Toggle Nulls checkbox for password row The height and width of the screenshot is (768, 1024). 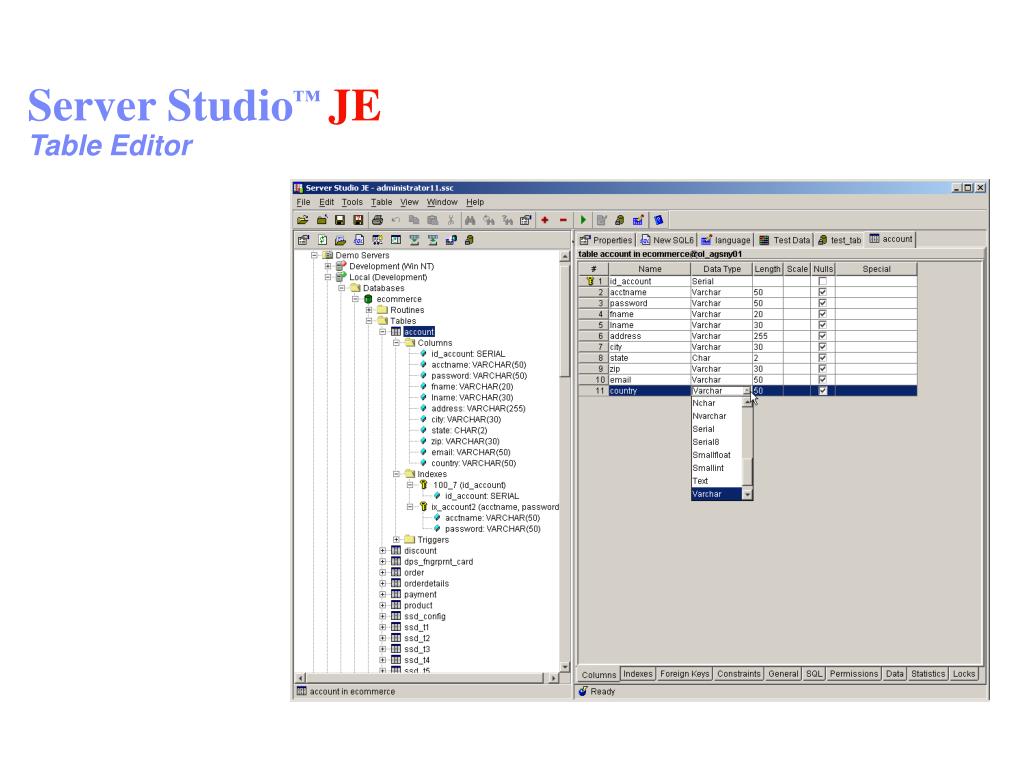click(823, 303)
